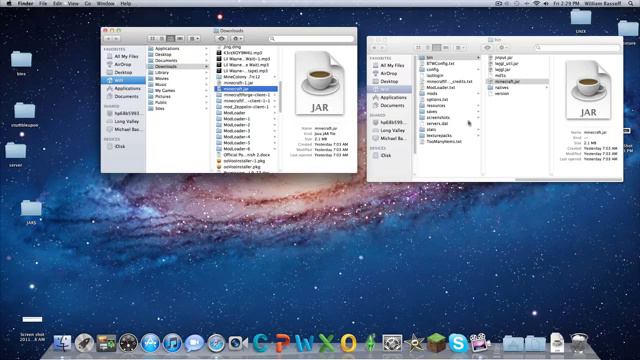This screenshot has width=640, height=360.
Task: Click search field in Downloads window
Action: 311,38
